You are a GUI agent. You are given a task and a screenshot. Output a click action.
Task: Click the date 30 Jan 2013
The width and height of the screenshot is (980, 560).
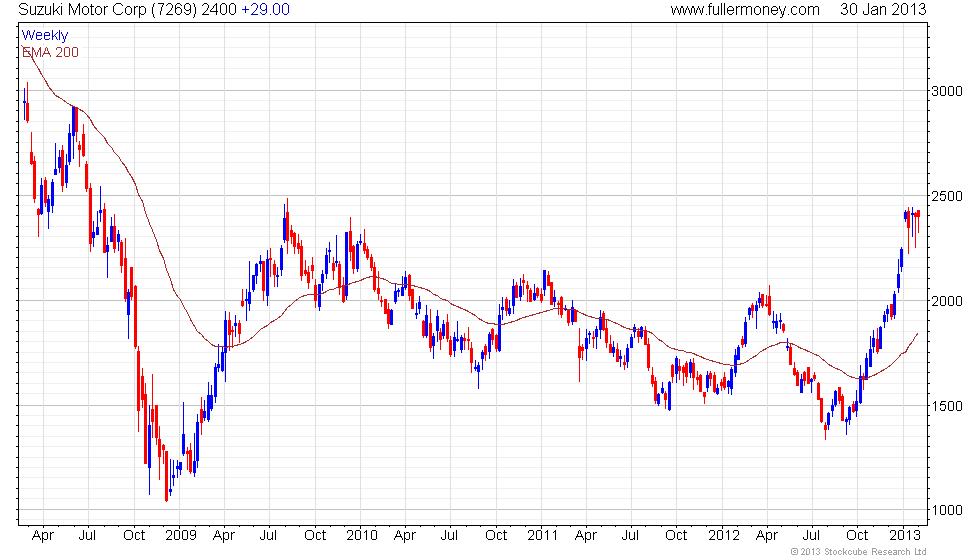coord(883,10)
